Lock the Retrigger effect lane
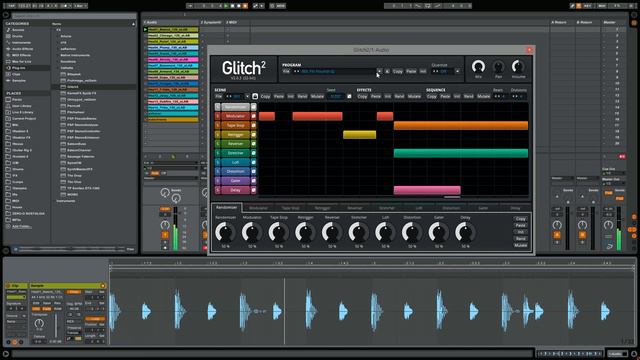Image resolution: width=640 pixels, height=360 pixels. [x=253, y=135]
